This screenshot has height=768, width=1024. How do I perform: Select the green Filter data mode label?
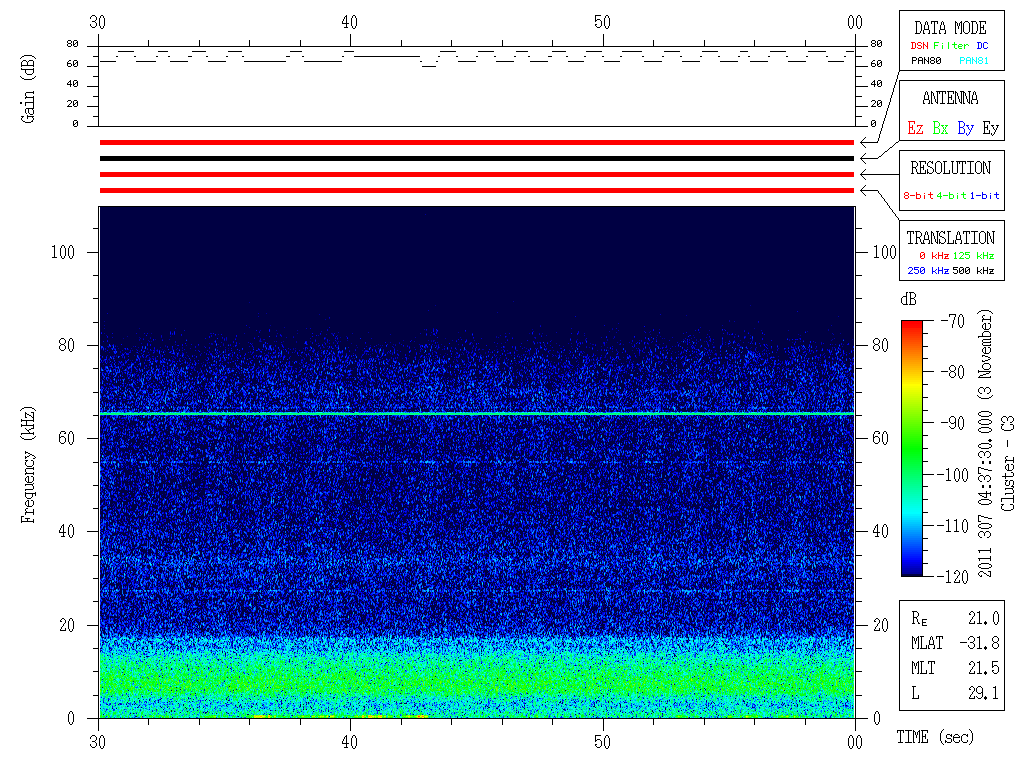pyautogui.click(x=950, y=45)
